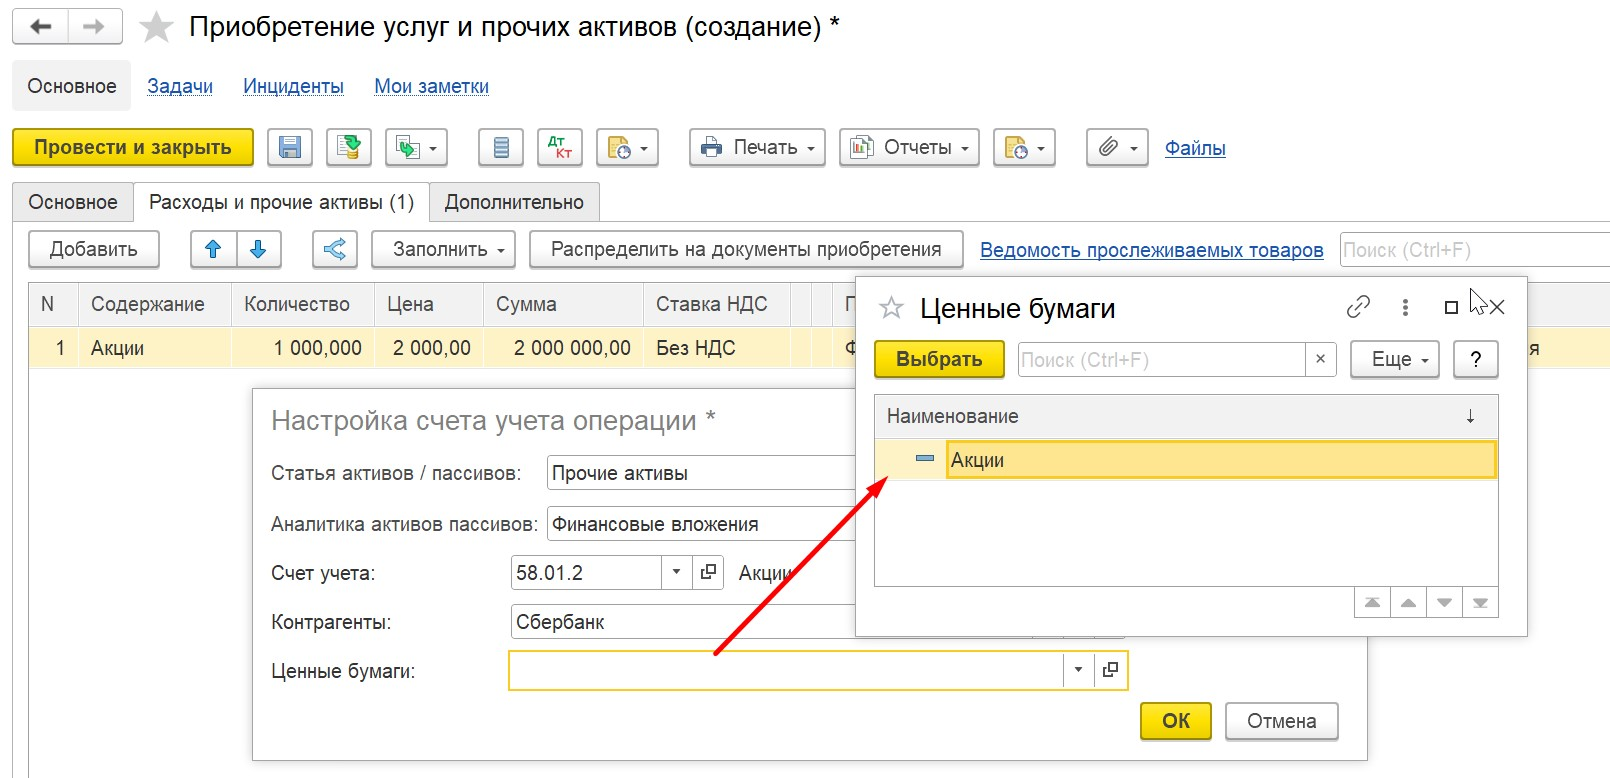Click Распределить на документы приобретения
The image size is (1610, 778).
tap(746, 249)
